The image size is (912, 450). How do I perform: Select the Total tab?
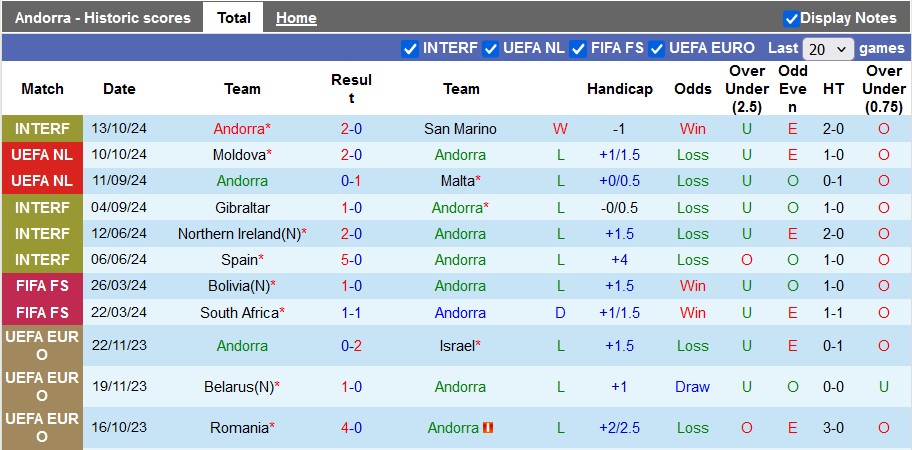click(x=233, y=18)
